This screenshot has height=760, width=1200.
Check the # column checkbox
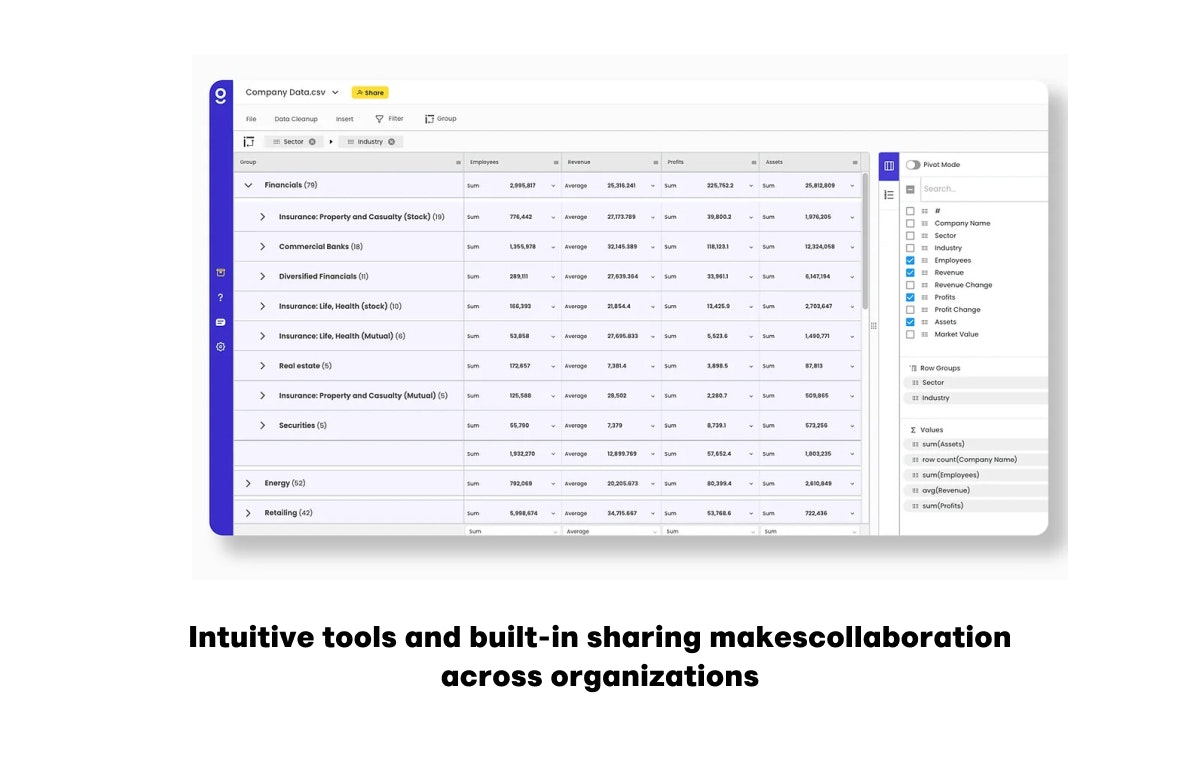tap(910, 211)
